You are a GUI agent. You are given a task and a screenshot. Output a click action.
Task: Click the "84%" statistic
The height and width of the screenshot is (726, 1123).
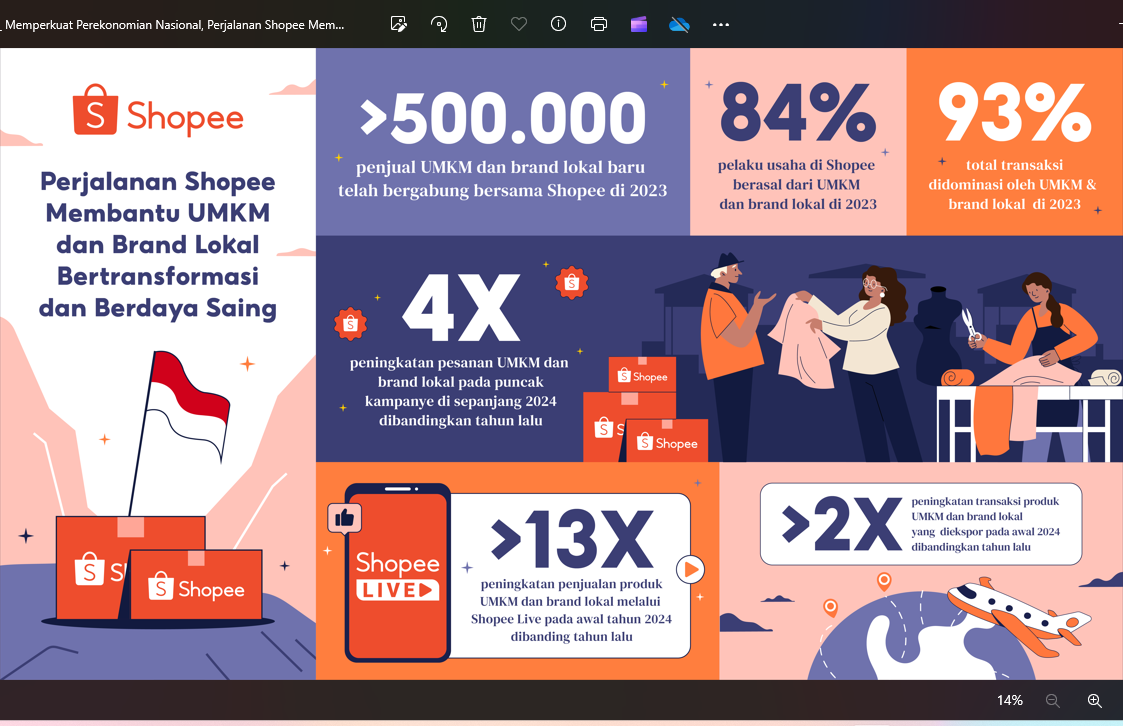[x=798, y=112]
